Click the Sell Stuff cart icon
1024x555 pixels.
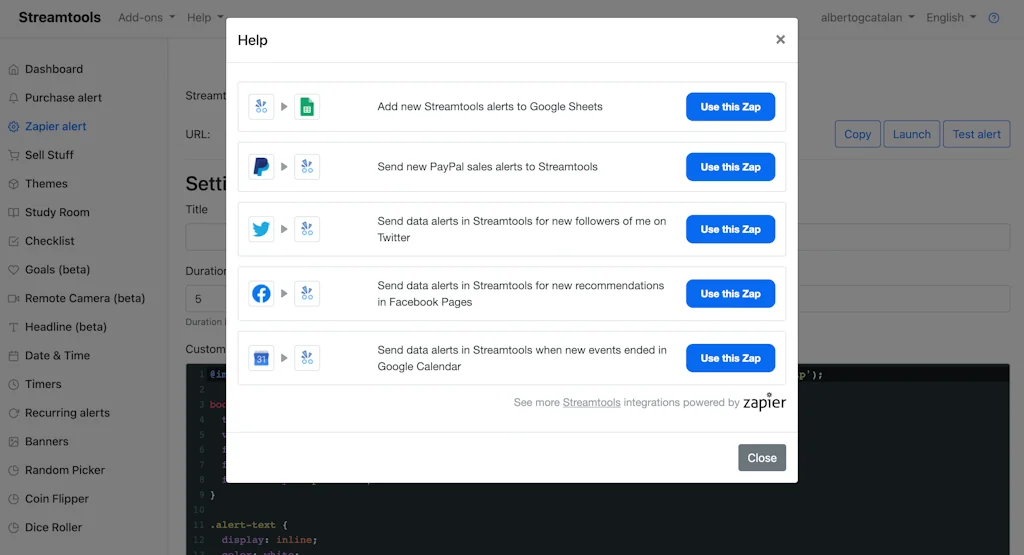click(13, 155)
